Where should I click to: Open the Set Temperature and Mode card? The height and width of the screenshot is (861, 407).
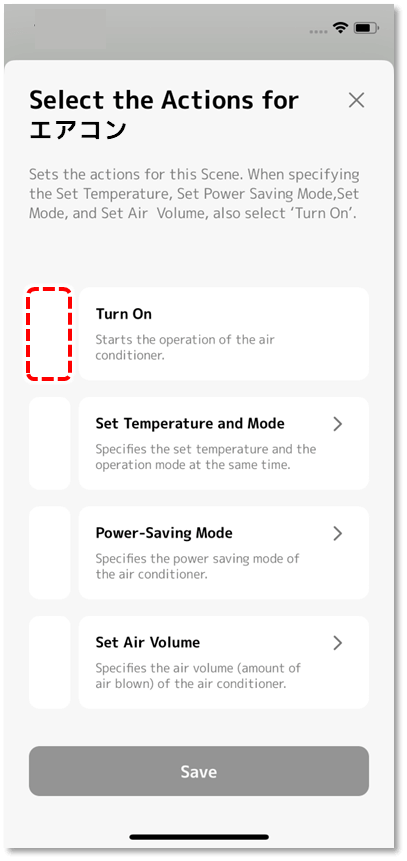(x=224, y=443)
